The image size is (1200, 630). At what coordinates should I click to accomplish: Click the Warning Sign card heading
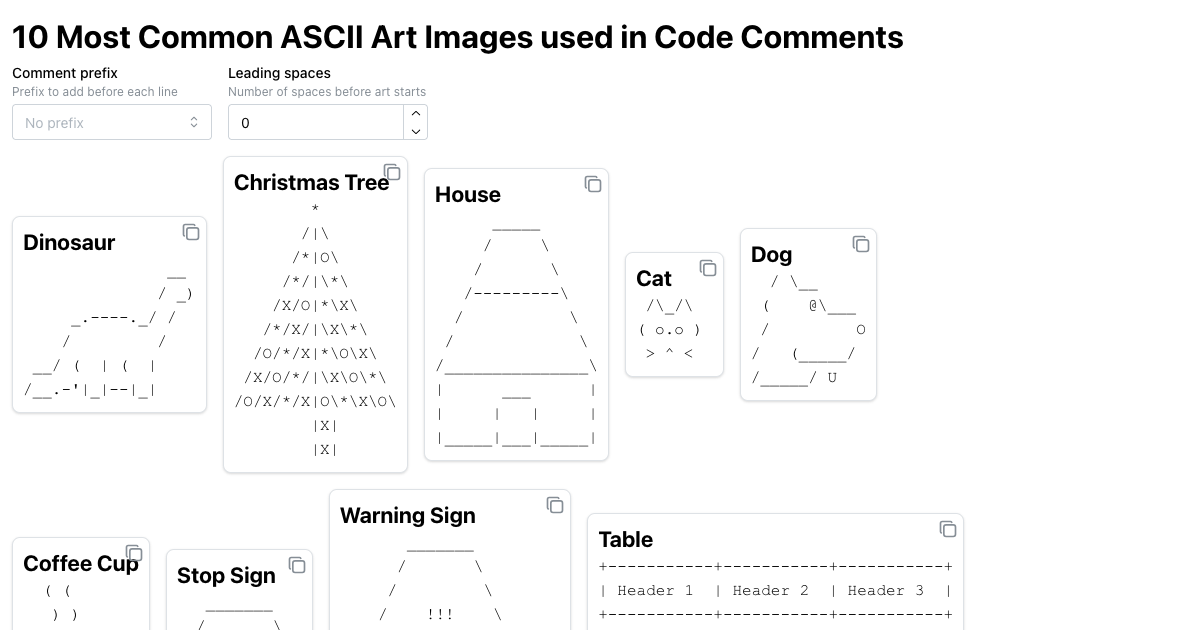[407, 515]
